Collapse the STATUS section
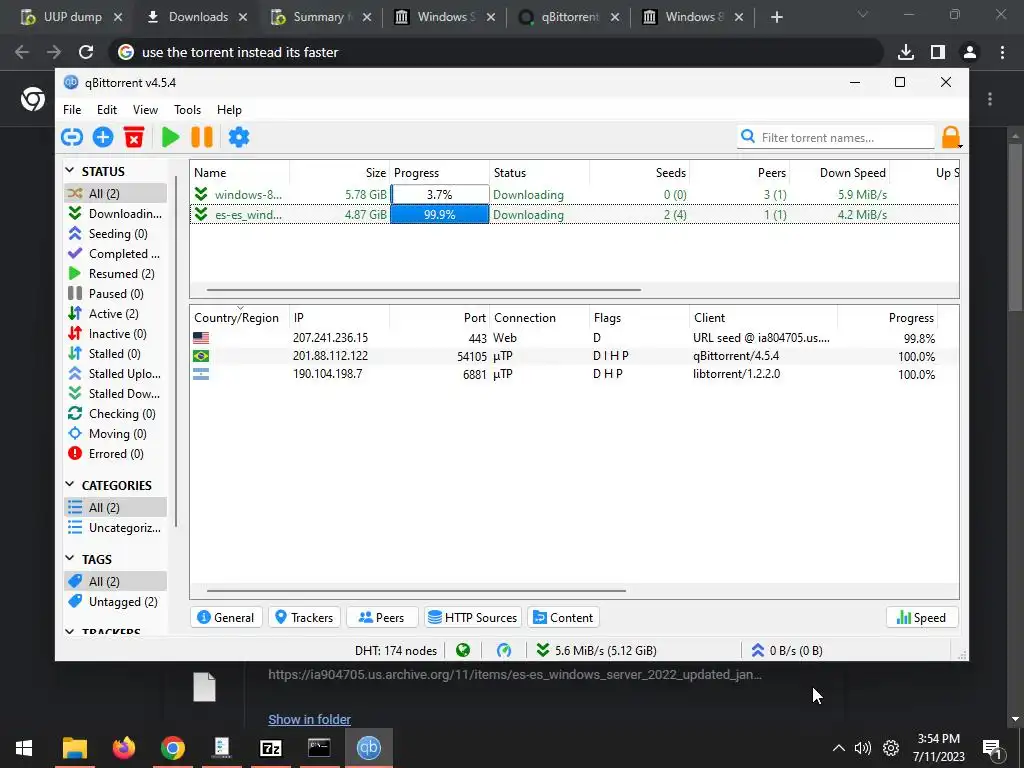 [x=70, y=170]
